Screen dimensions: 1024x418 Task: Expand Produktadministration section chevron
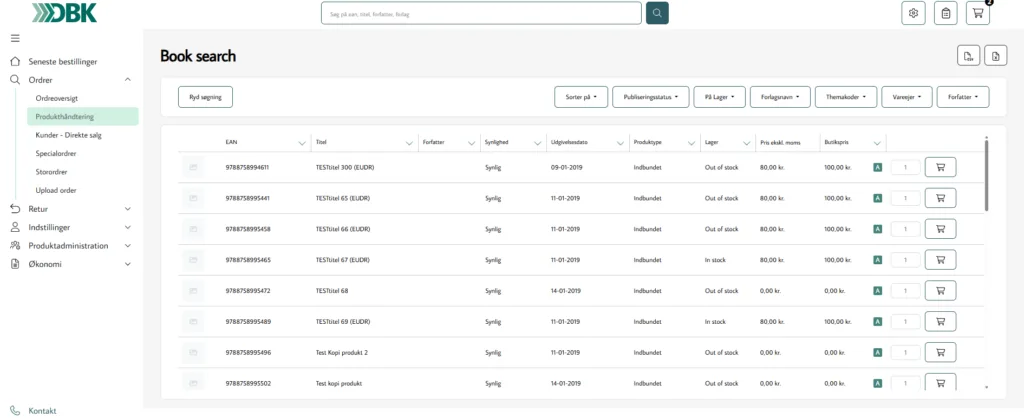point(128,246)
